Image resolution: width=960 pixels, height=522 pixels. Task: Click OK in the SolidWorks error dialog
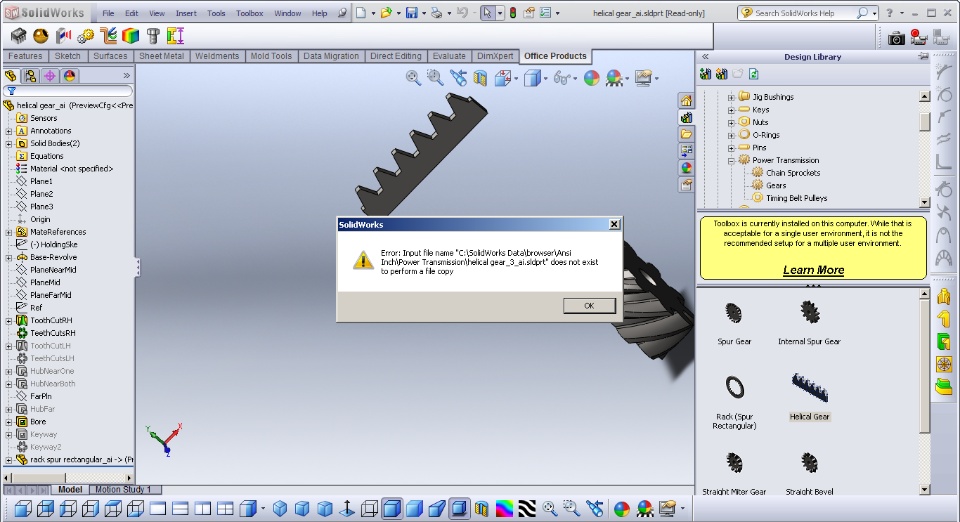(x=589, y=305)
